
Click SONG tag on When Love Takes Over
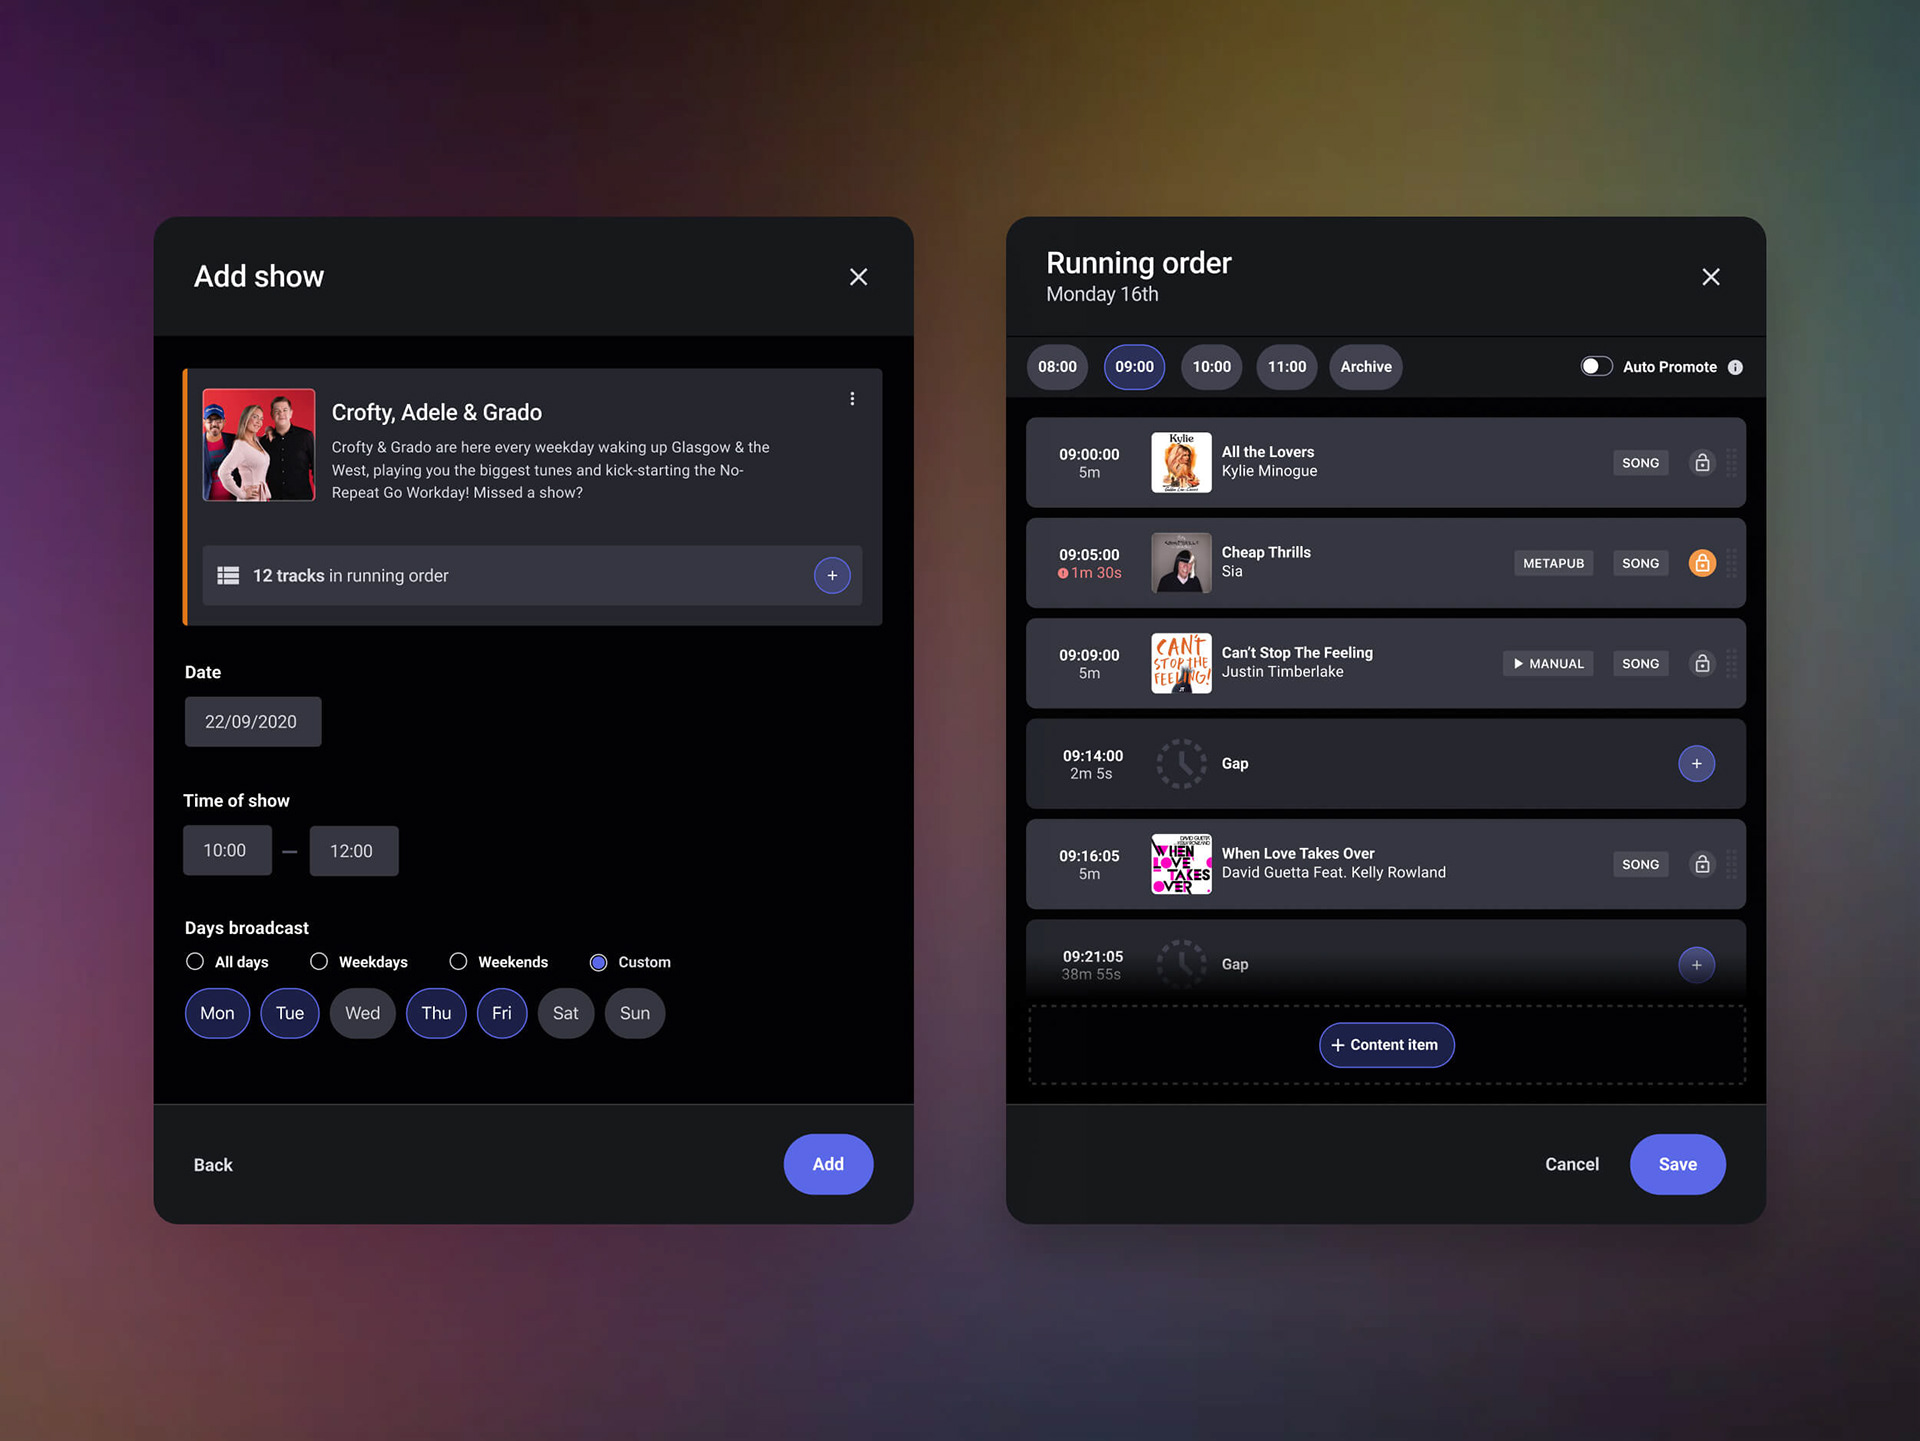(x=1641, y=864)
